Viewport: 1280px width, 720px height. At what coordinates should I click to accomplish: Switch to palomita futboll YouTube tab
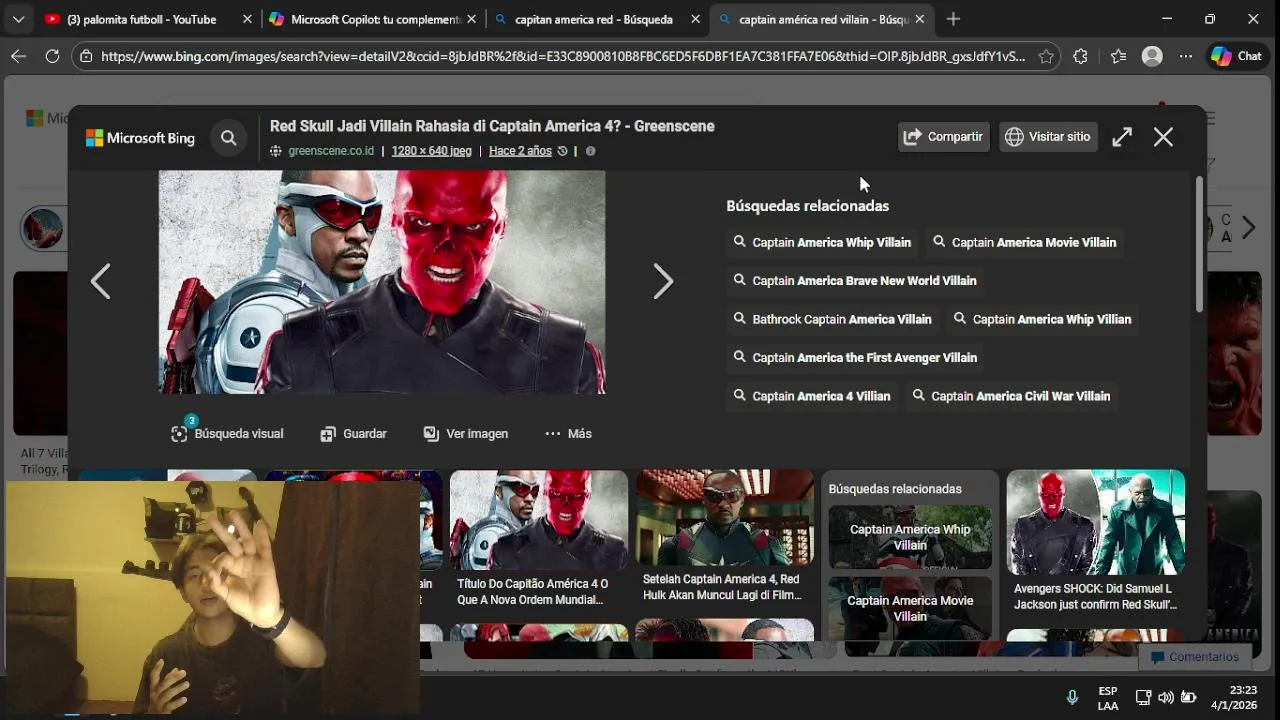click(141, 19)
